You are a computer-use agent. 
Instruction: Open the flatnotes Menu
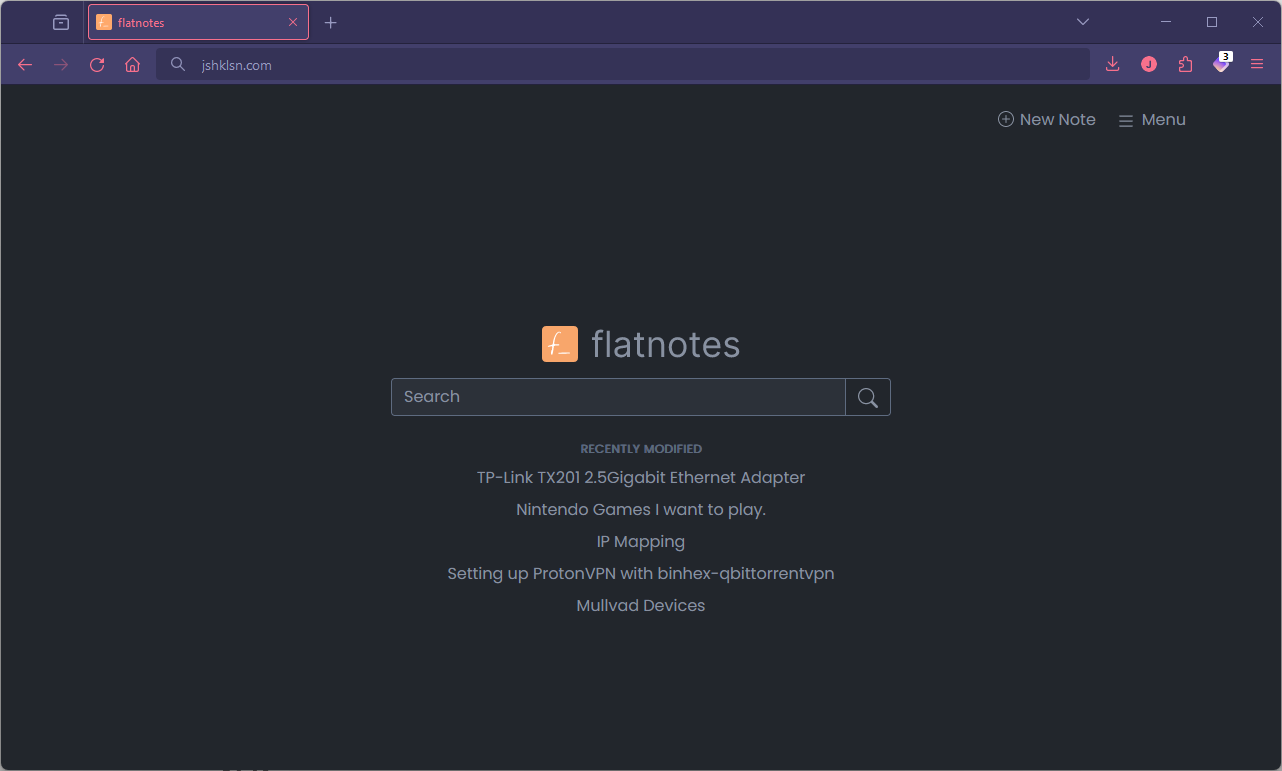click(x=1152, y=120)
